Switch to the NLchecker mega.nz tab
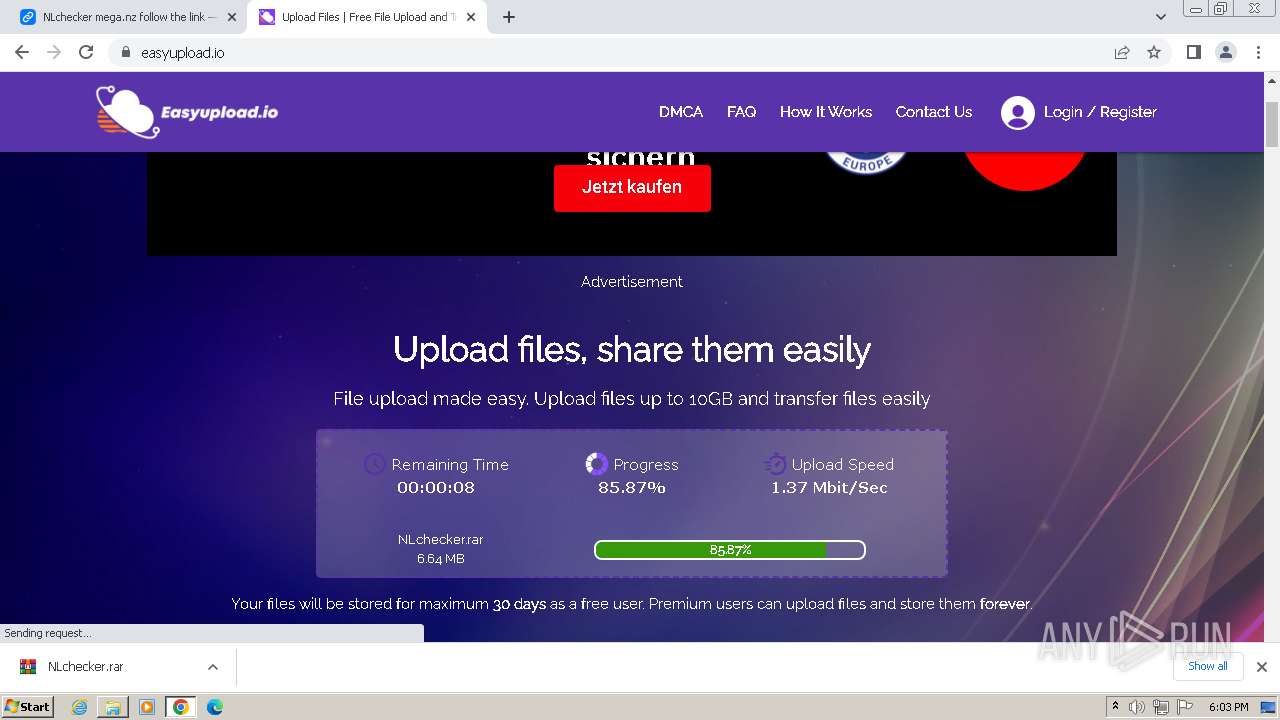 coord(128,17)
